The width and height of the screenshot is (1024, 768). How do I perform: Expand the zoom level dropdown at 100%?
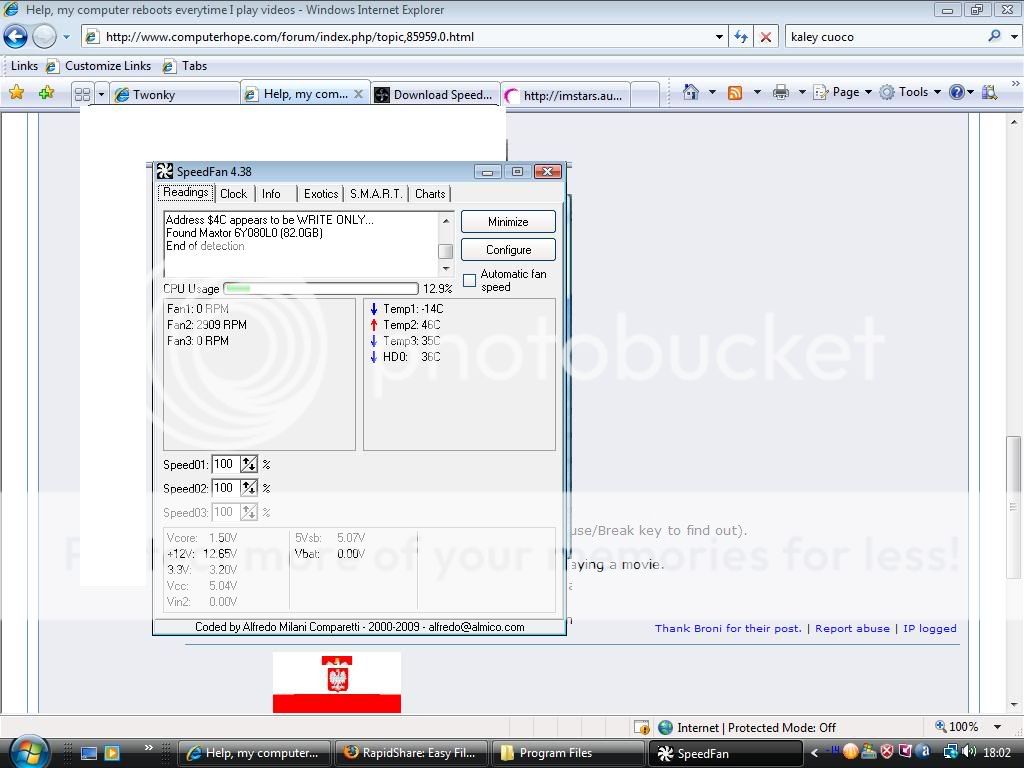(x=997, y=727)
